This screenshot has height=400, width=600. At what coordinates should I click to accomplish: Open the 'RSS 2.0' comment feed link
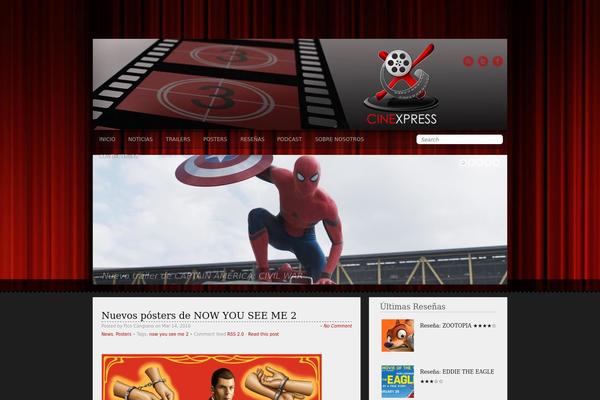point(235,334)
